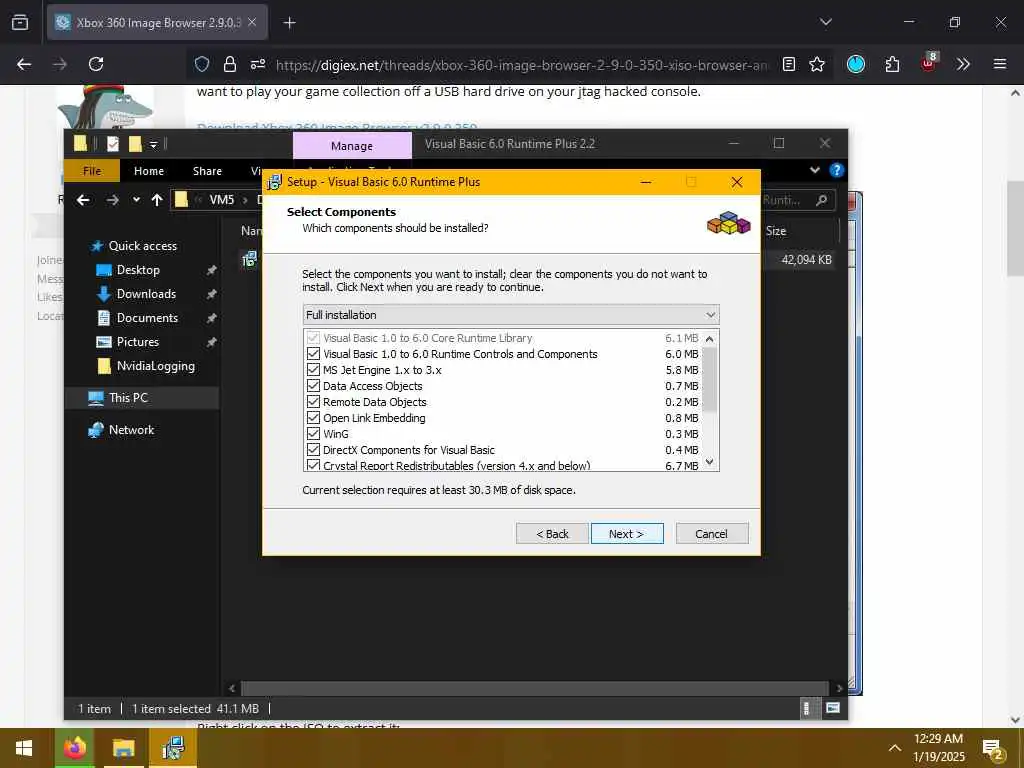
Task: Bookmark page with star icon
Action: click(817, 64)
